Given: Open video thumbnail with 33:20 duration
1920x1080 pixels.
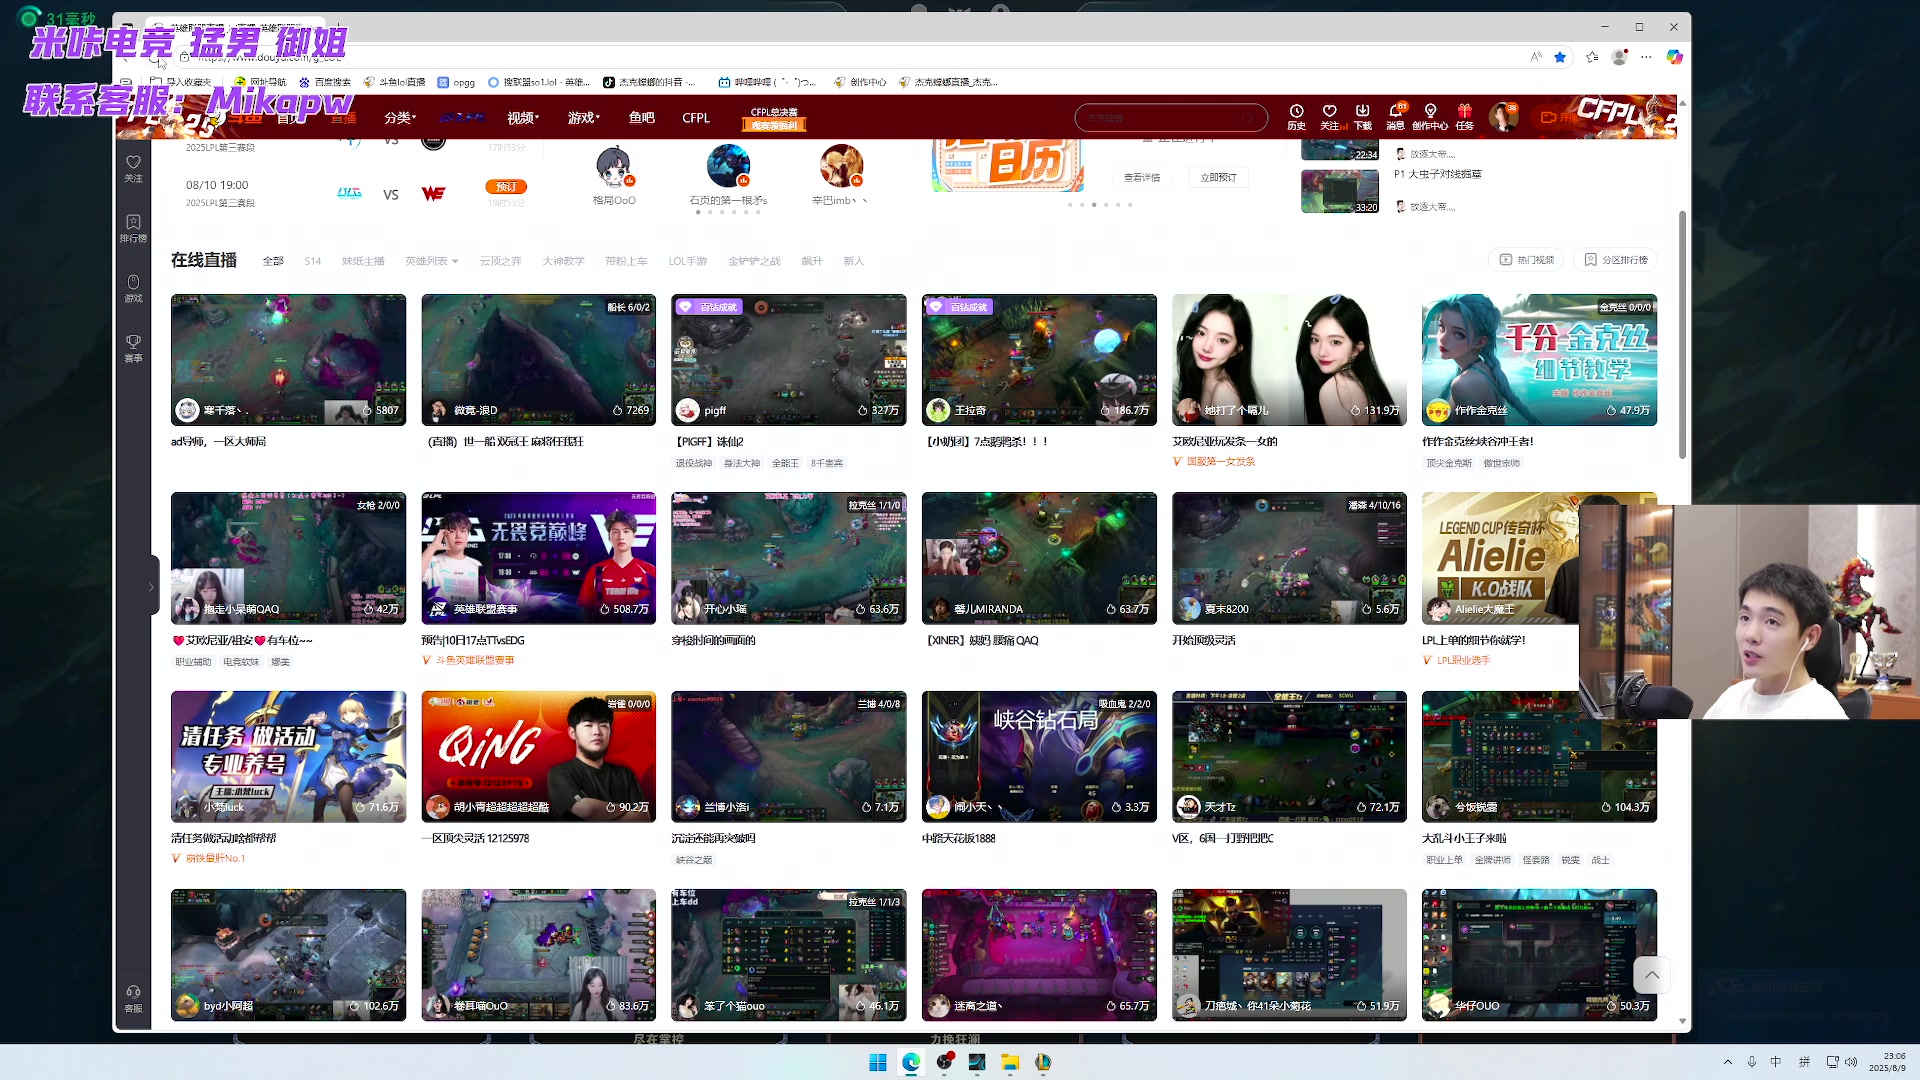Looking at the screenshot, I should (1340, 191).
